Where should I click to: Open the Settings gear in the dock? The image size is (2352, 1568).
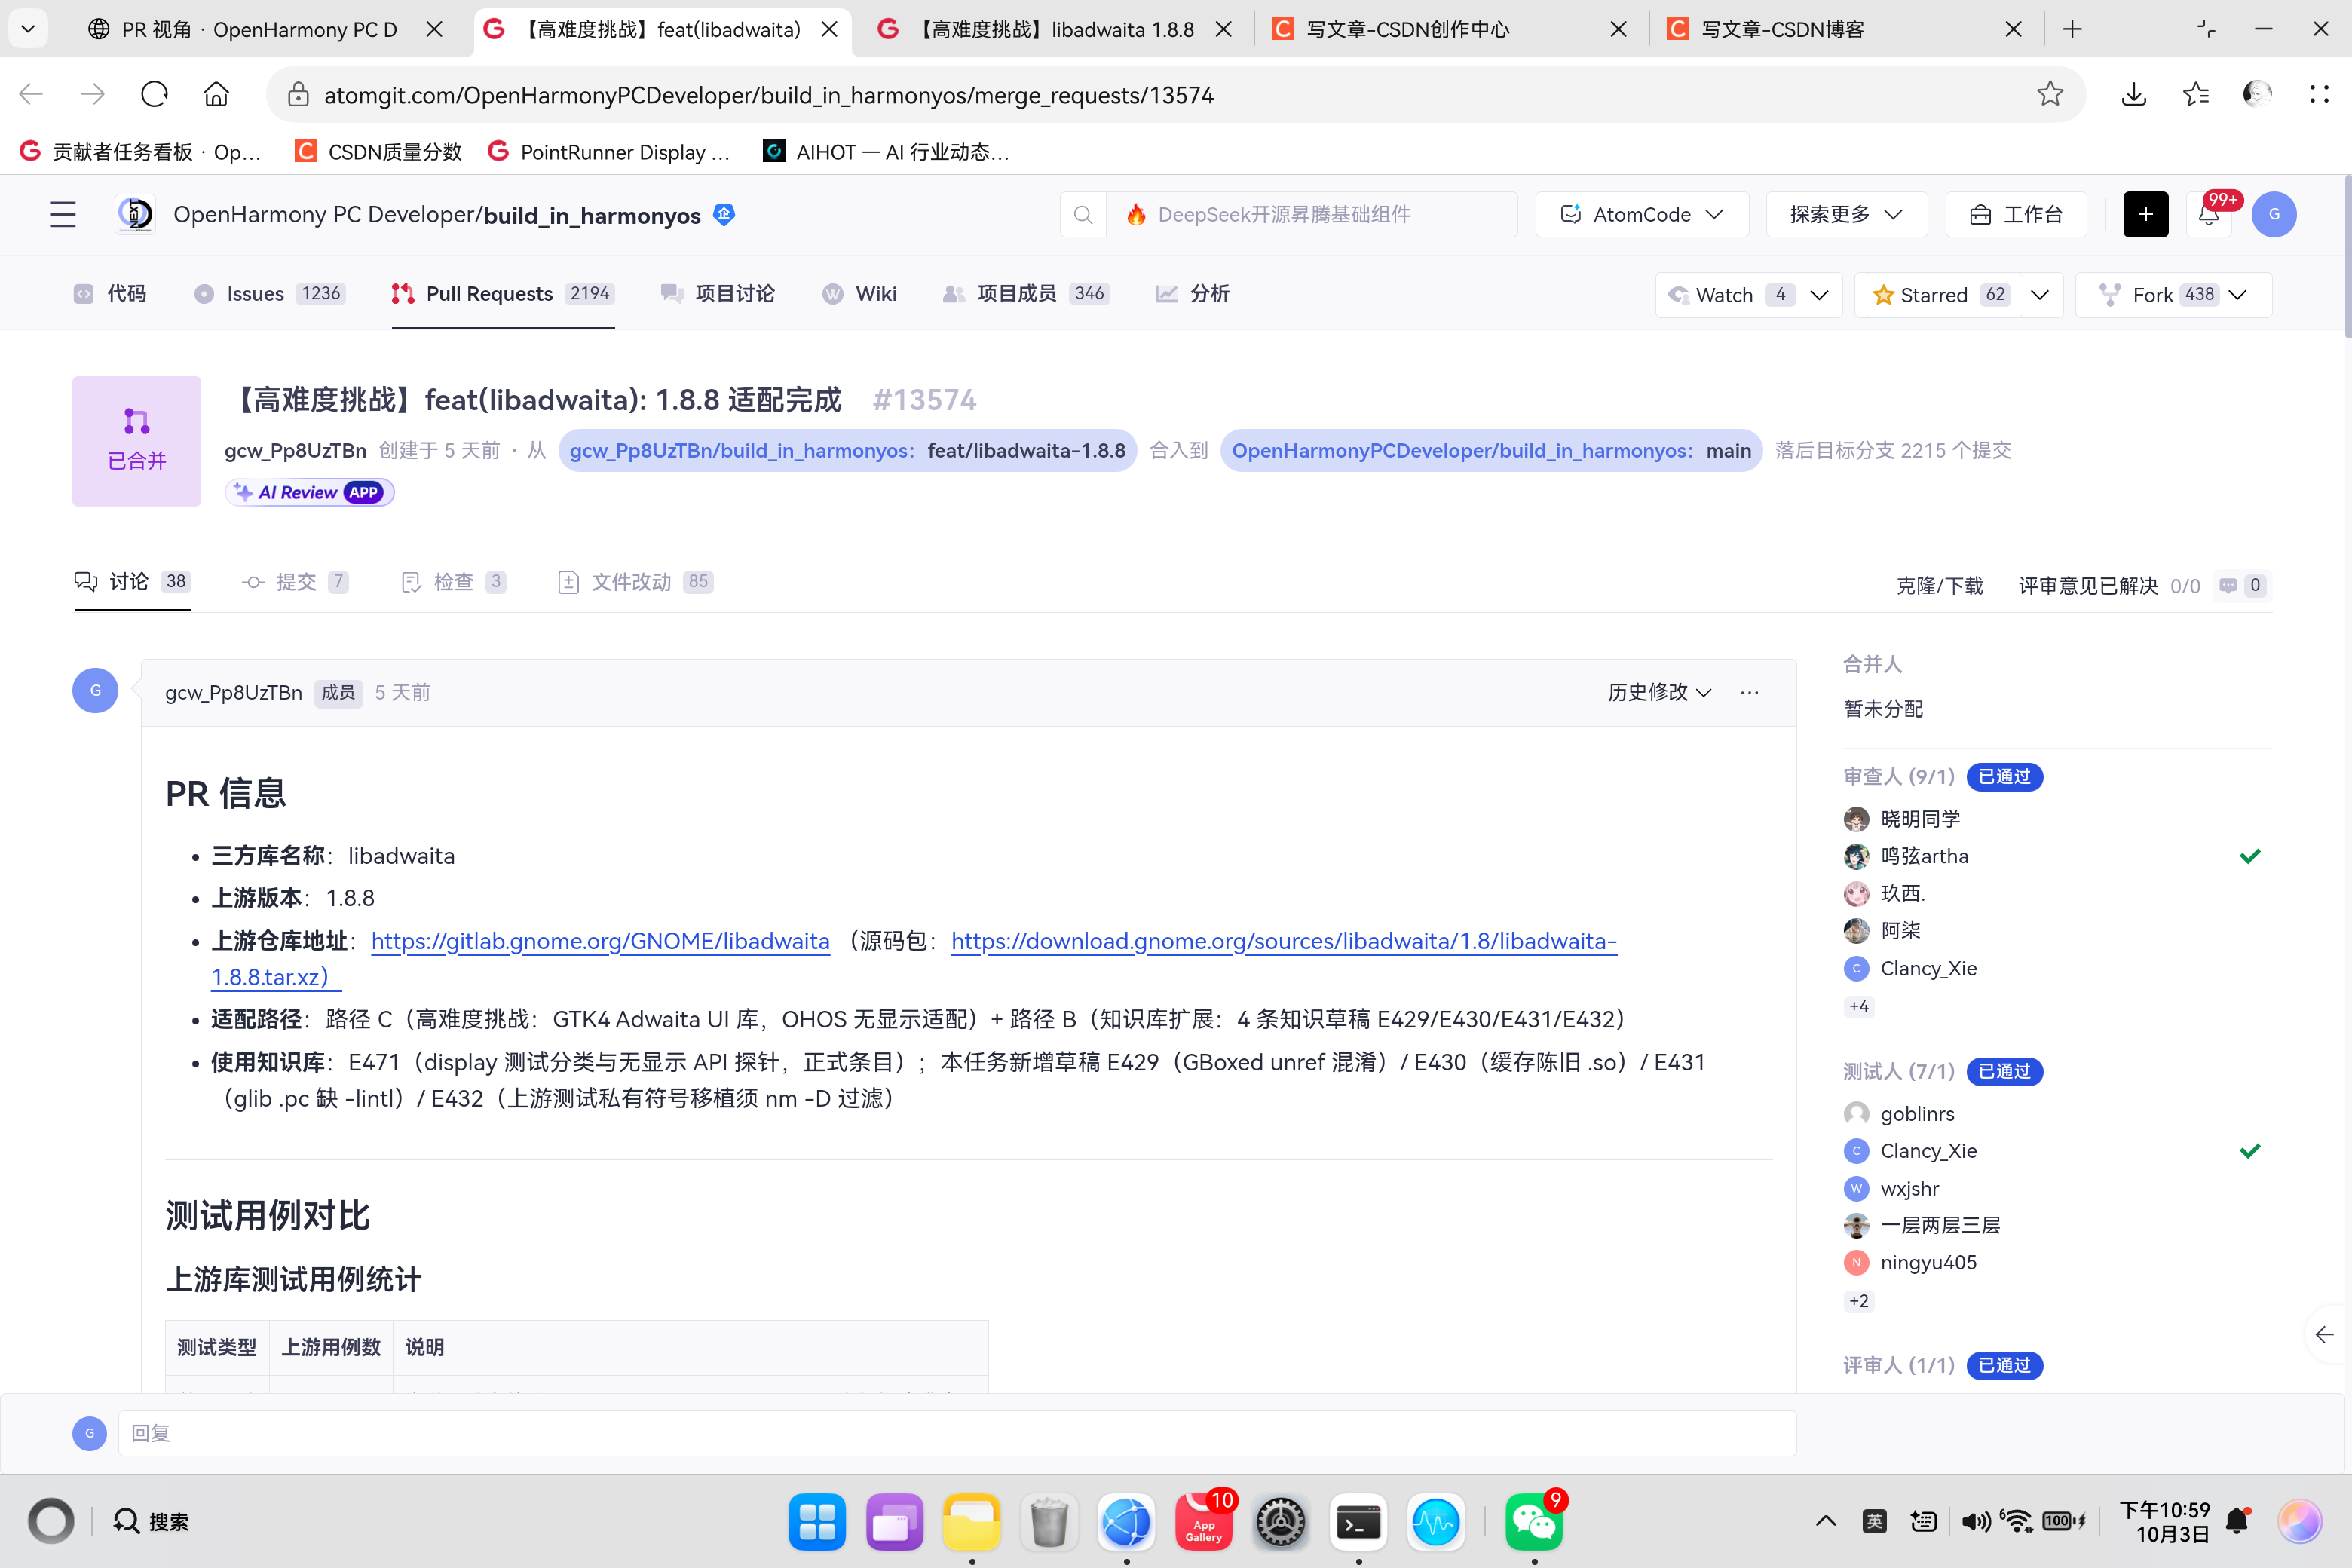tap(1281, 1521)
